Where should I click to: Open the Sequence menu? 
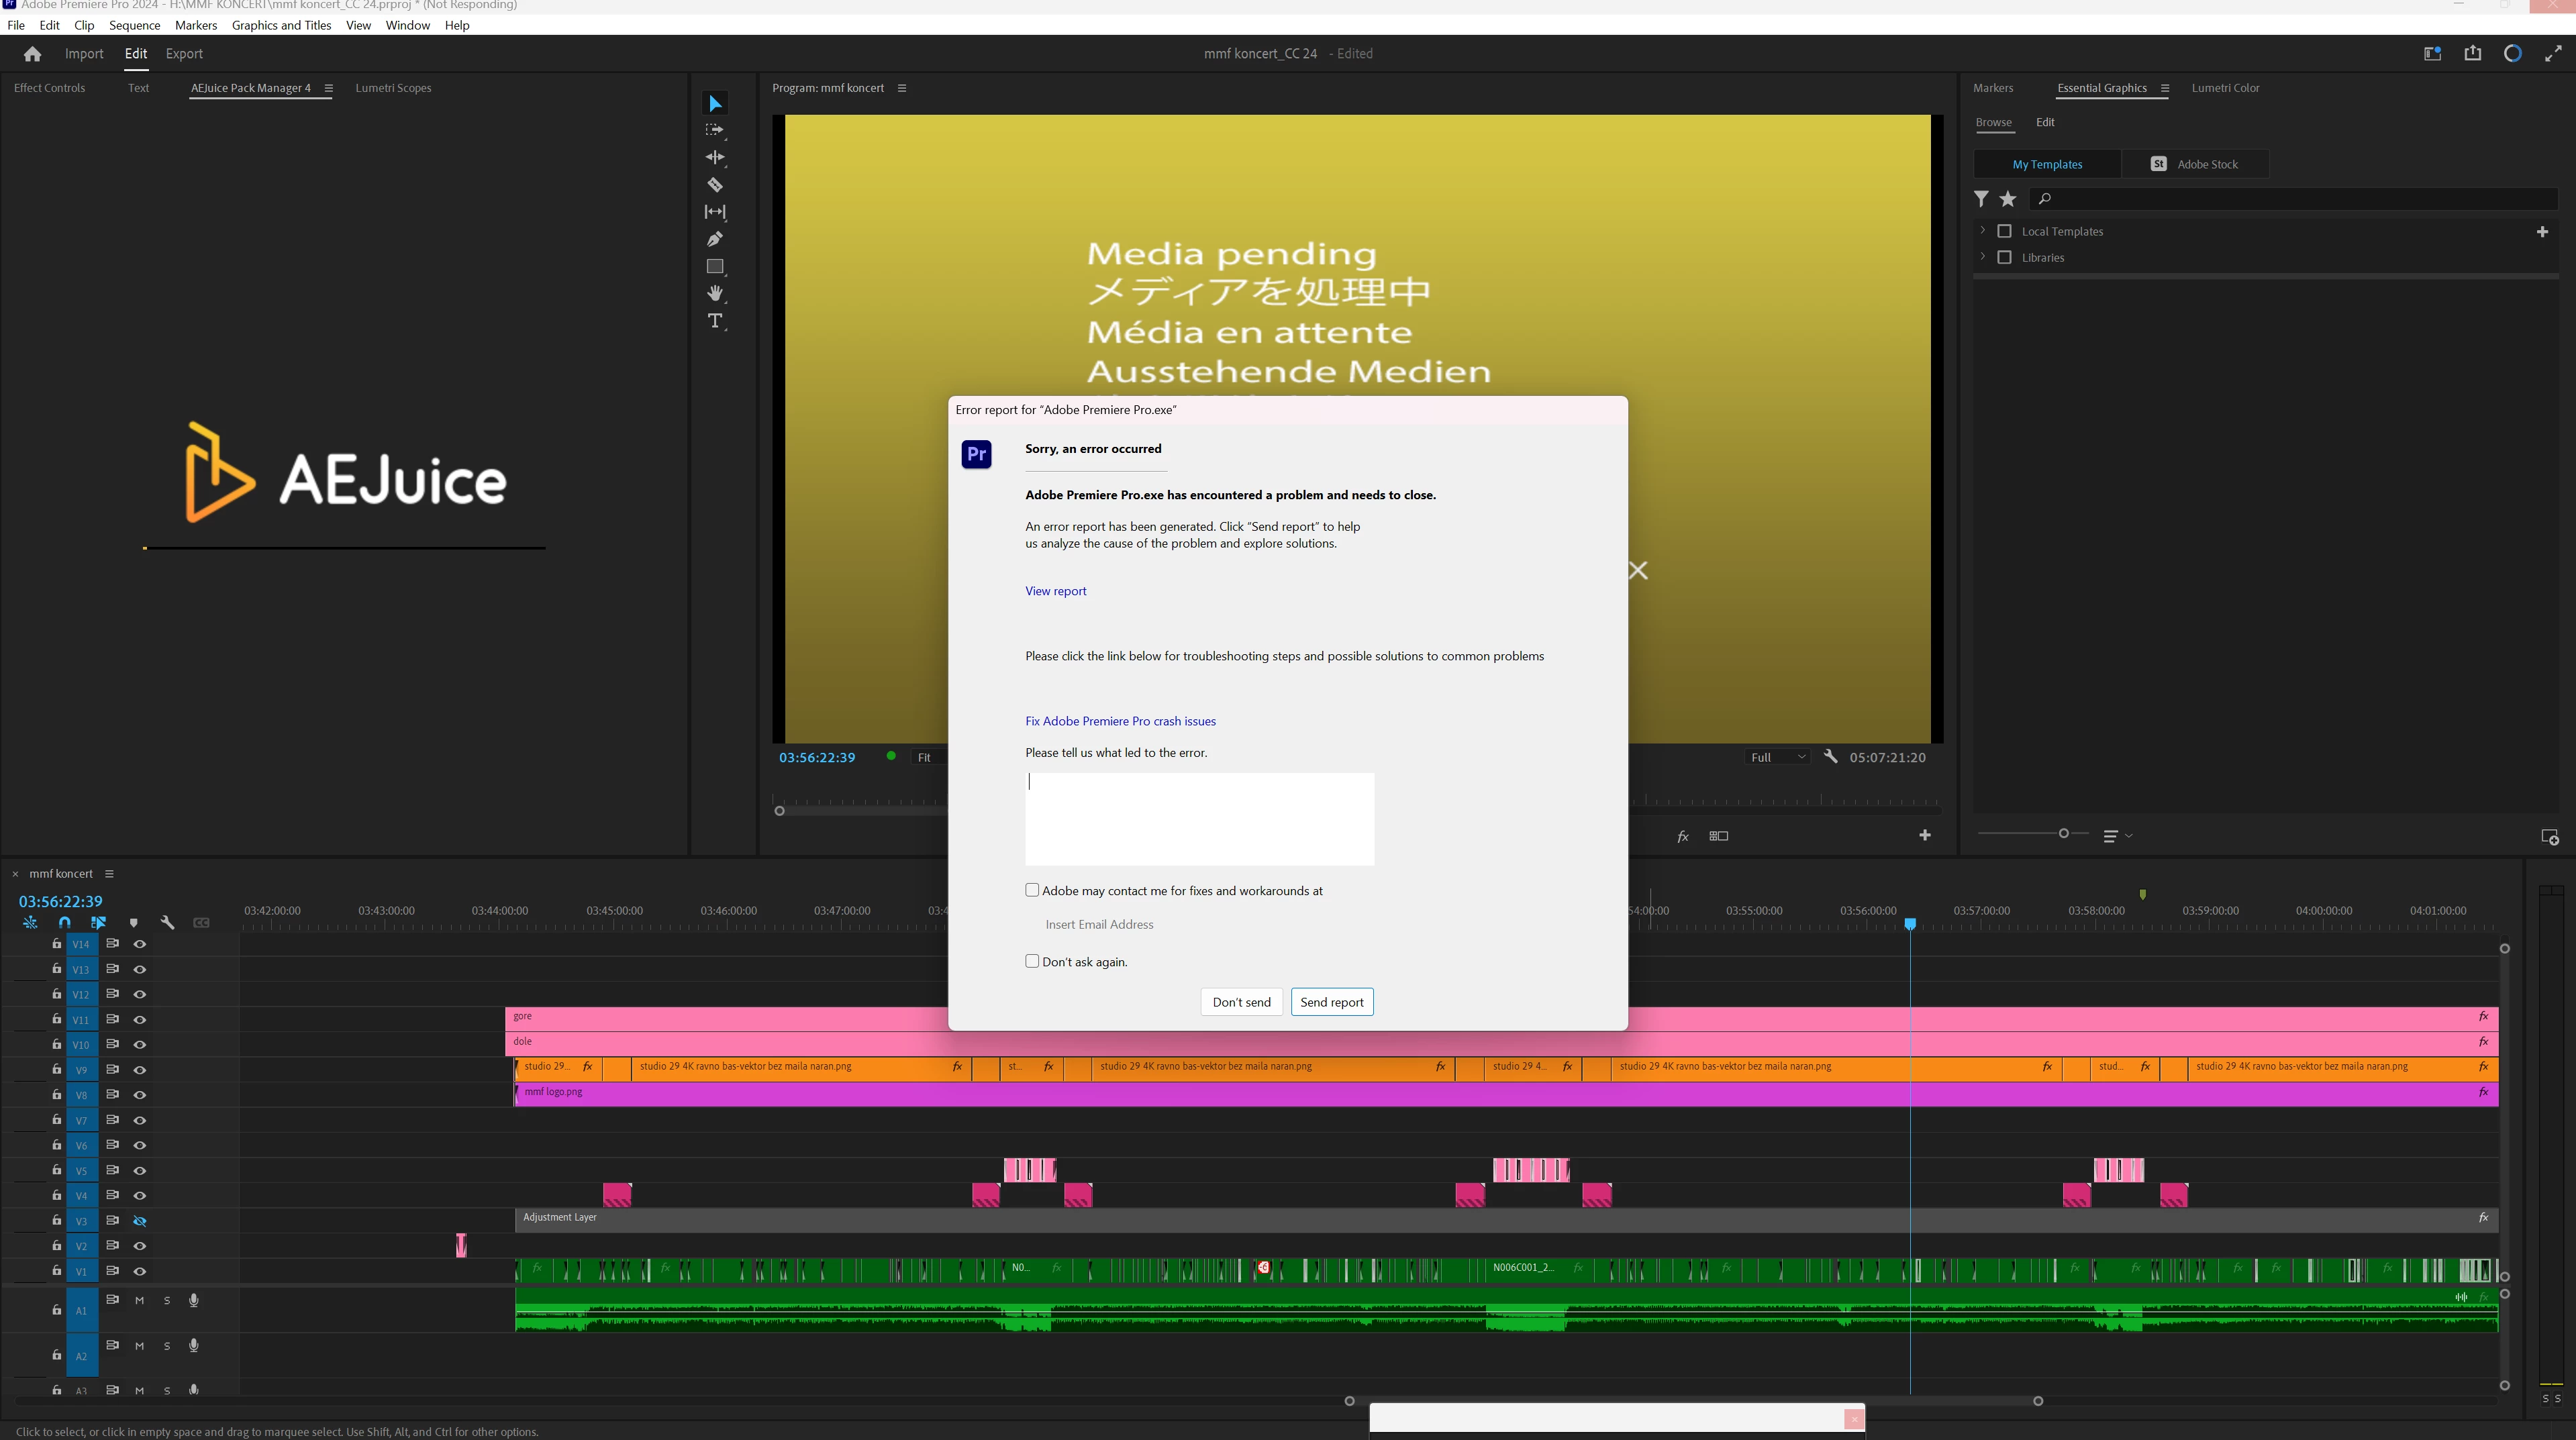134,25
